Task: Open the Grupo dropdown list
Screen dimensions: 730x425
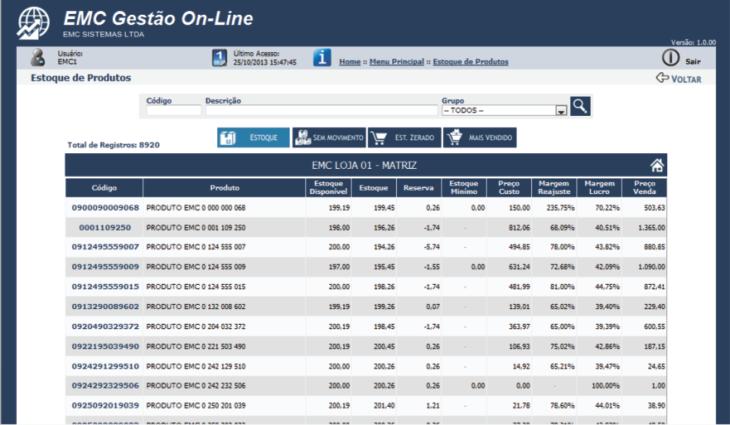Action: 504,110
